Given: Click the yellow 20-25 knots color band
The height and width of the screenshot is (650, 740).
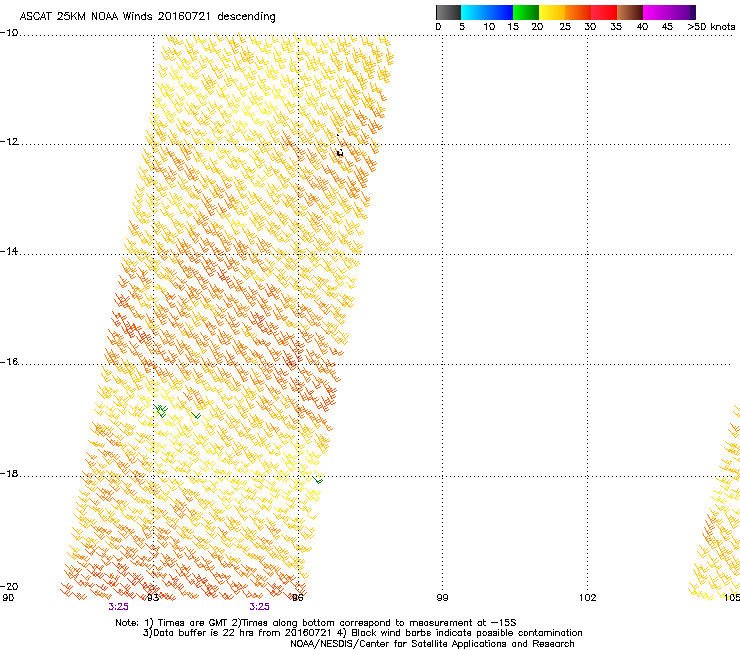Looking at the screenshot, I should (552, 12).
